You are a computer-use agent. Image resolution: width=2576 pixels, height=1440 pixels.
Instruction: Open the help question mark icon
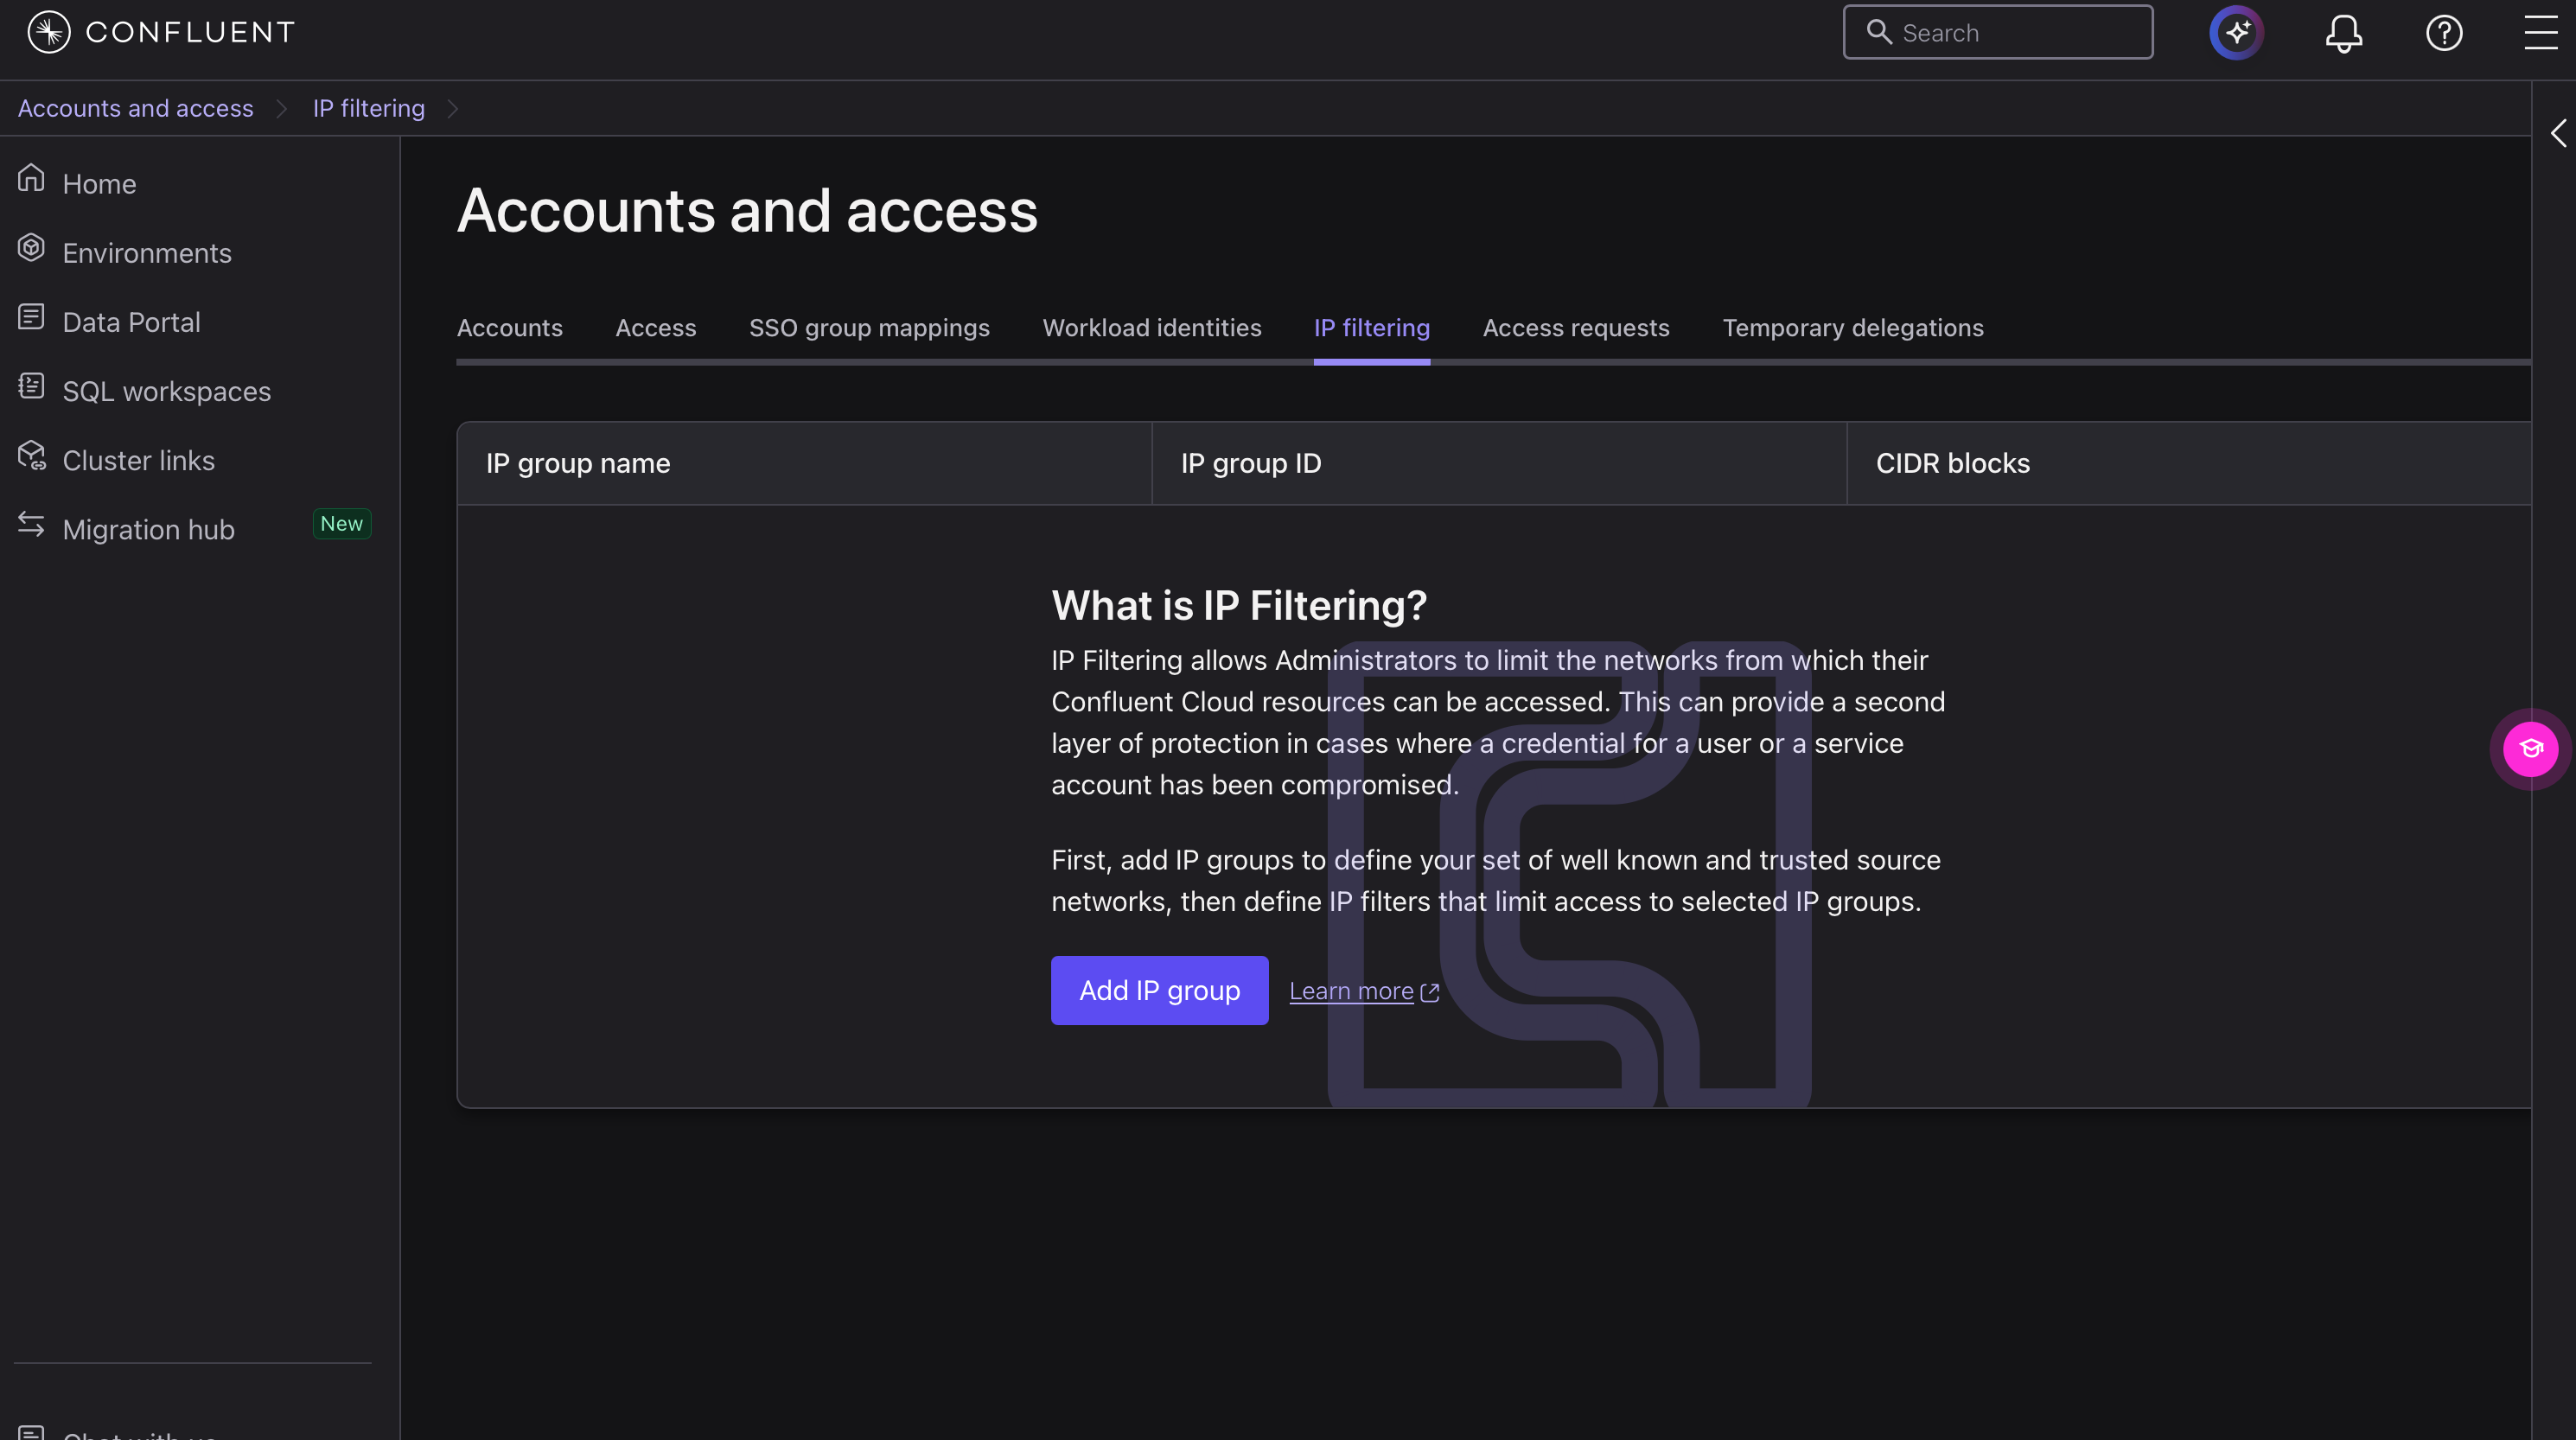(2444, 33)
